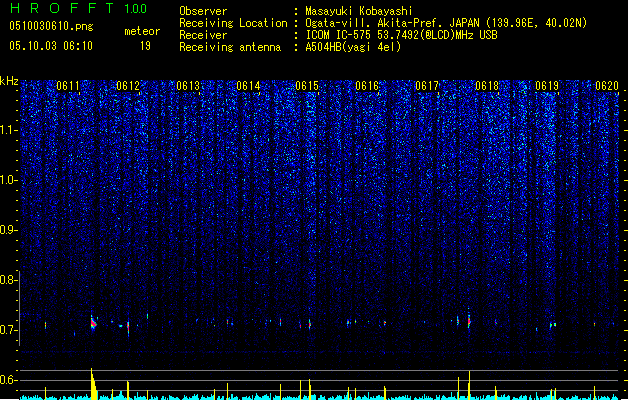The image size is (629, 400).
Task: Click the 1.0 frequency axis label
Action: pos(9,180)
